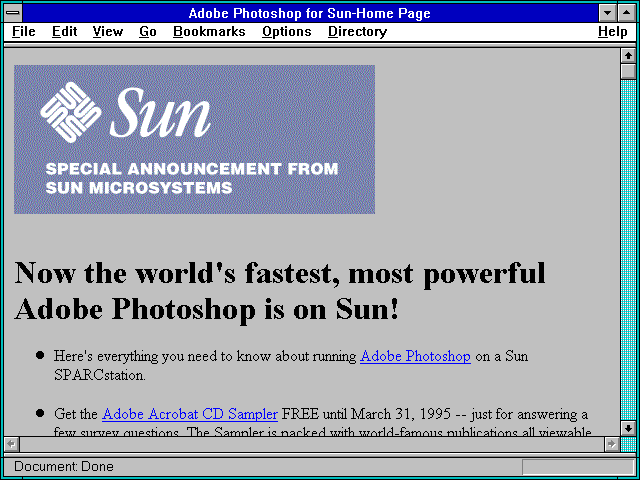Screen dimensions: 640x480
Task: Follow the Adobe Photoshop link
Action: click(x=415, y=356)
